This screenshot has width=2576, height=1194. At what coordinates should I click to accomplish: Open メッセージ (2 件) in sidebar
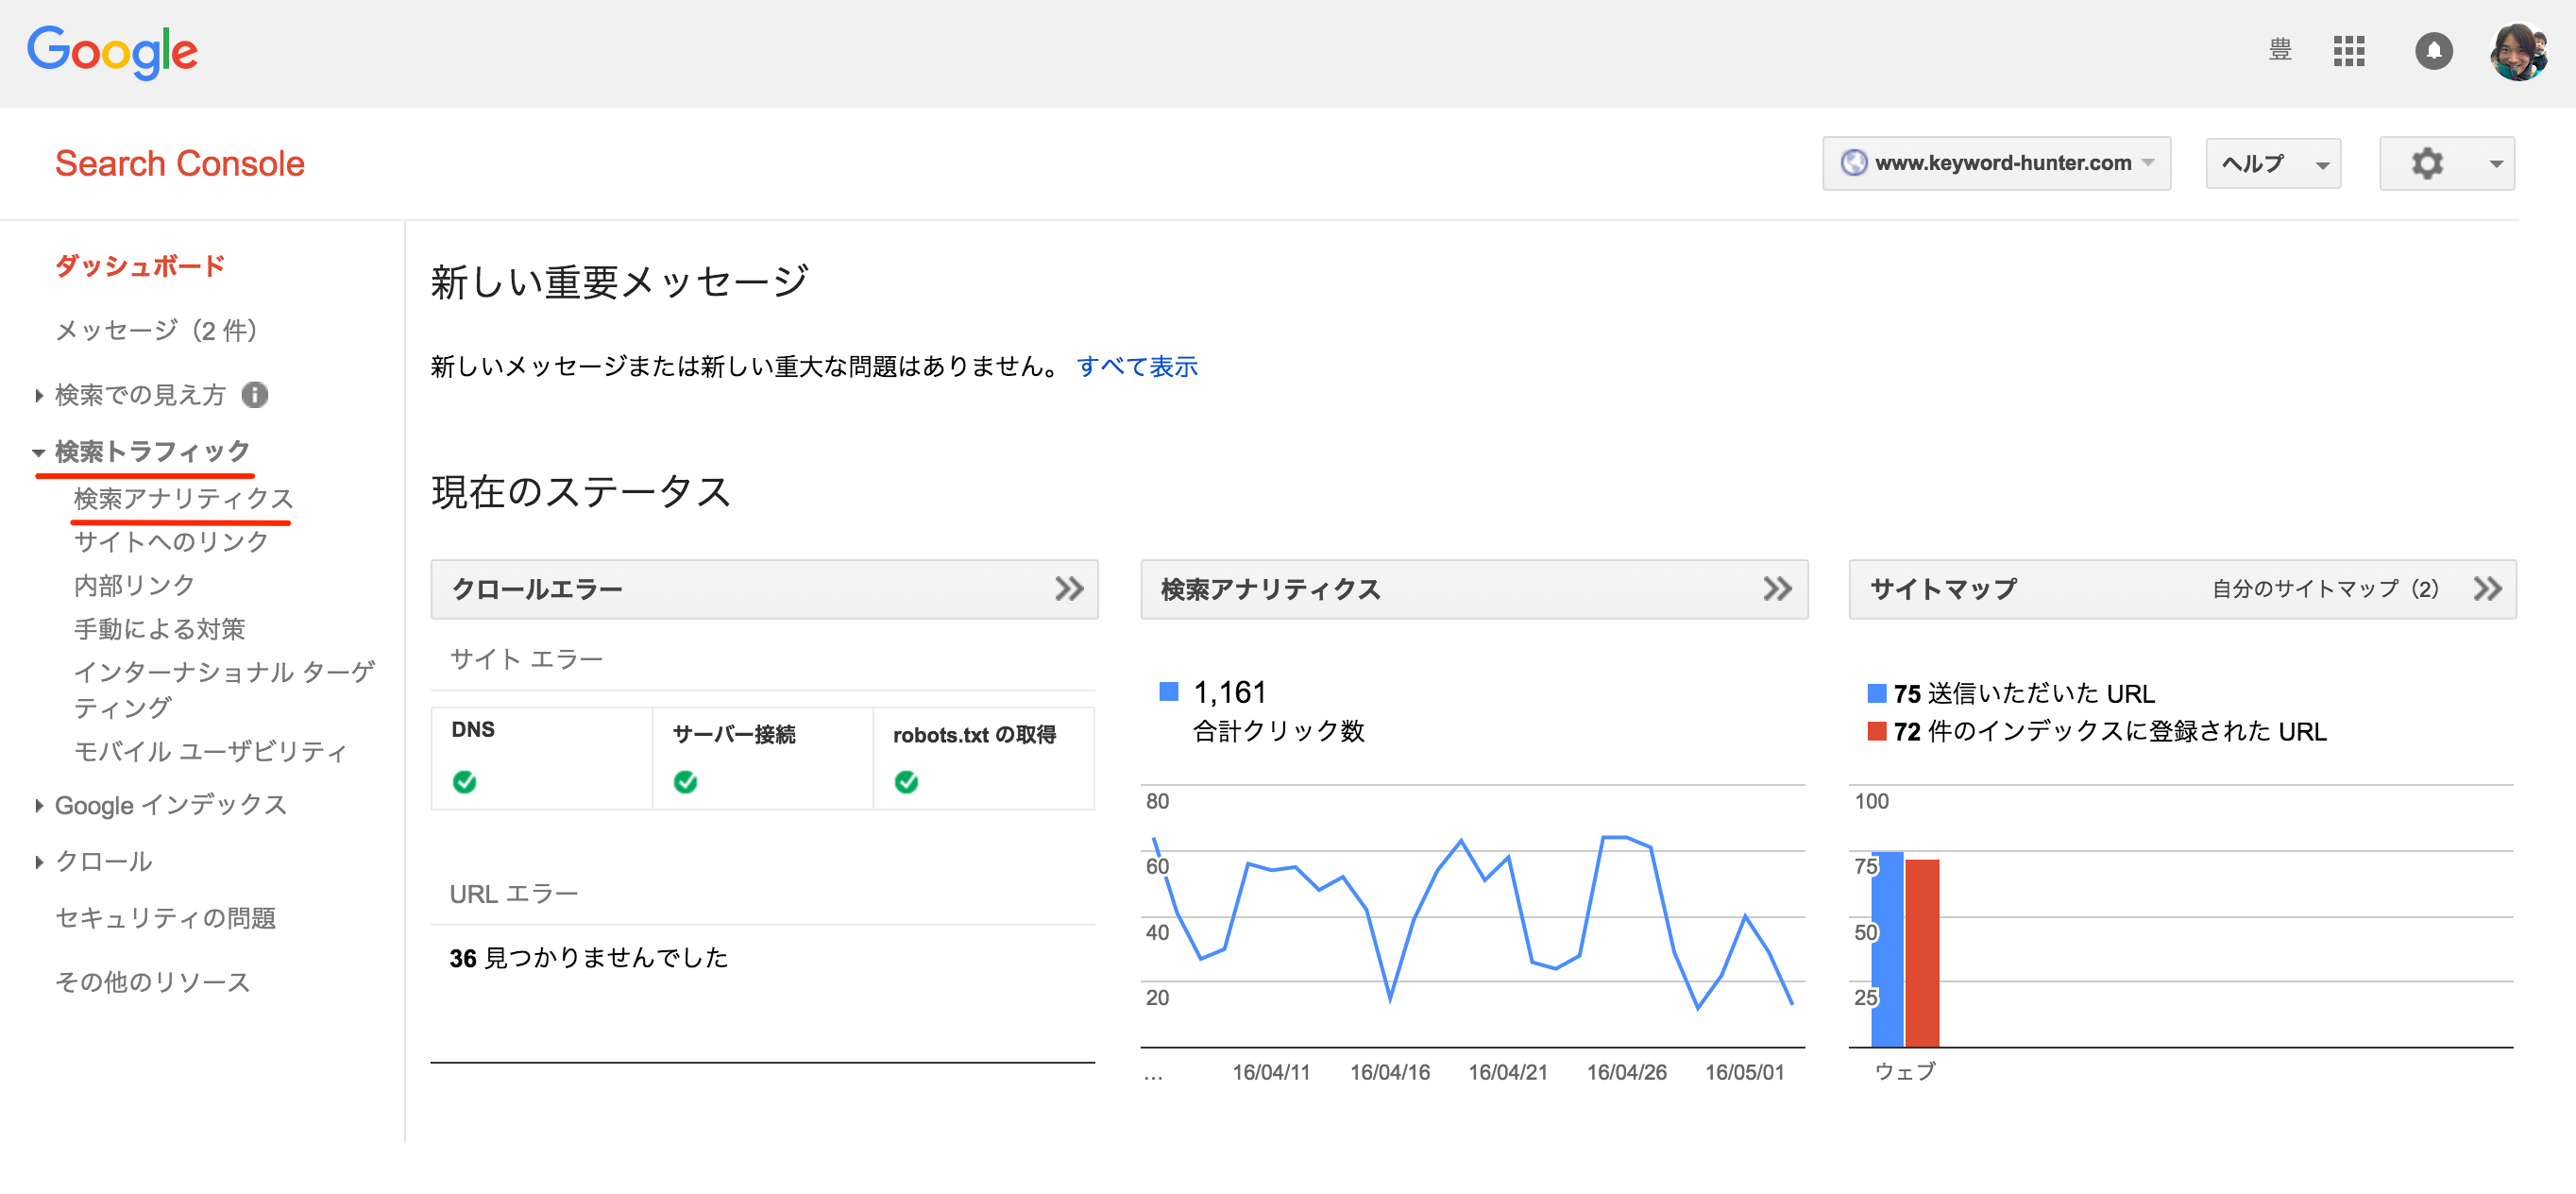click(x=157, y=330)
